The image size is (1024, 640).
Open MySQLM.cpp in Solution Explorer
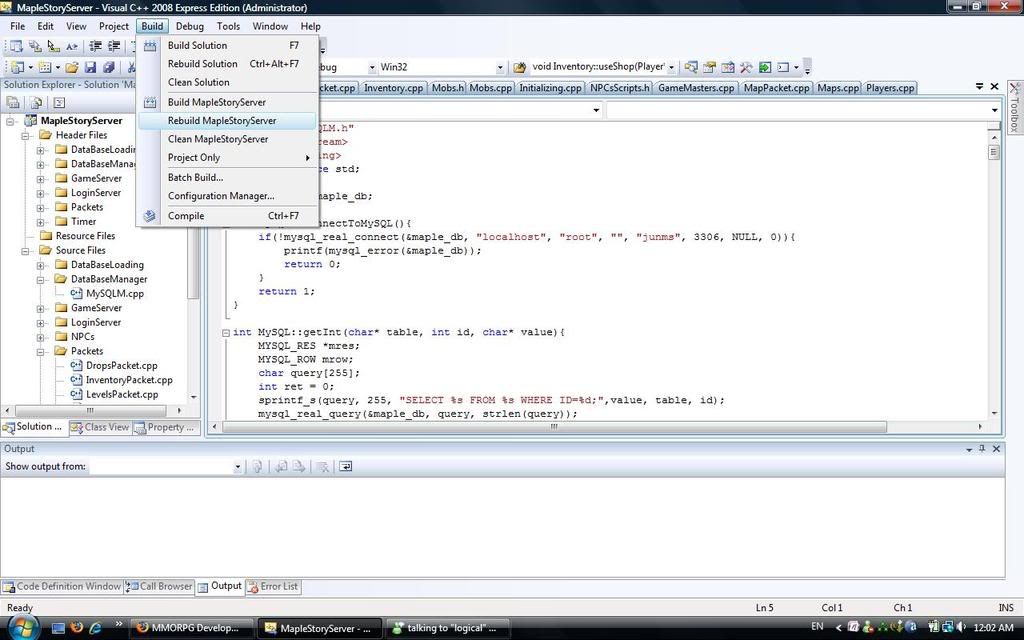click(x=114, y=293)
